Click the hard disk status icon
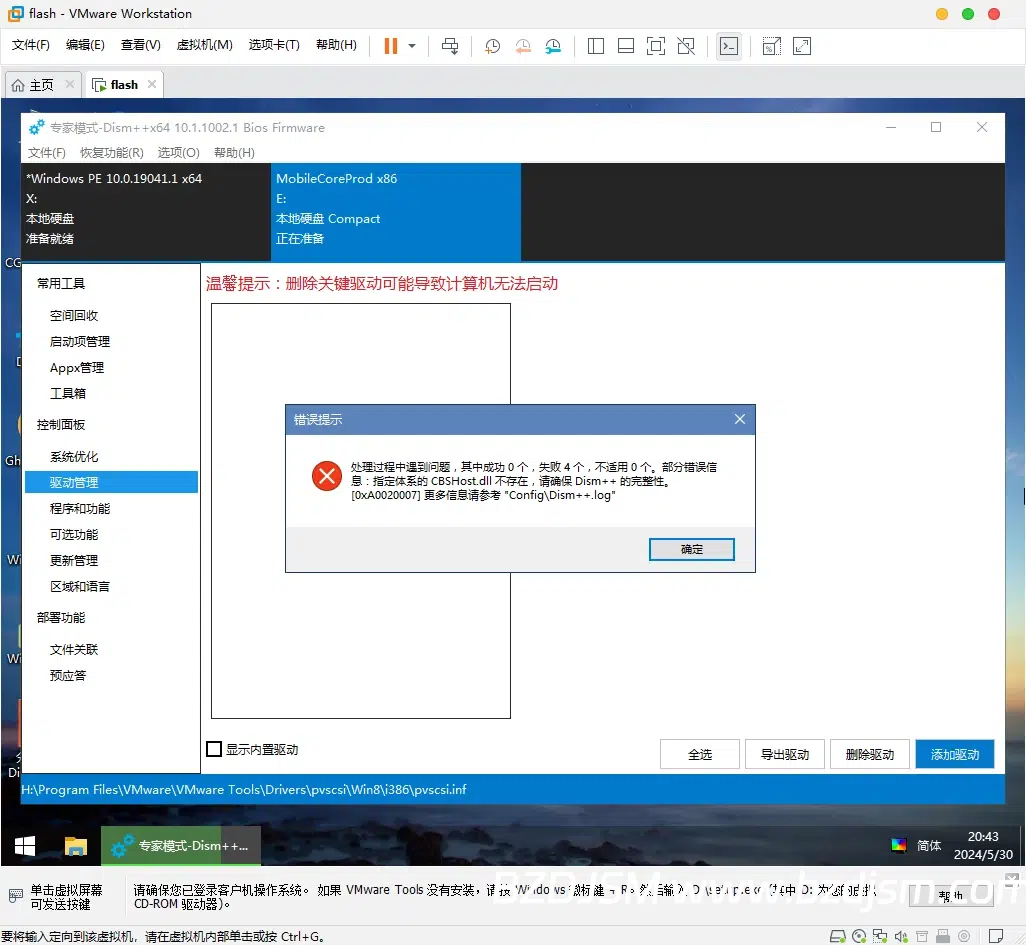Viewport: 1026px width, 945px height. pyautogui.click(x=837, y=936)
